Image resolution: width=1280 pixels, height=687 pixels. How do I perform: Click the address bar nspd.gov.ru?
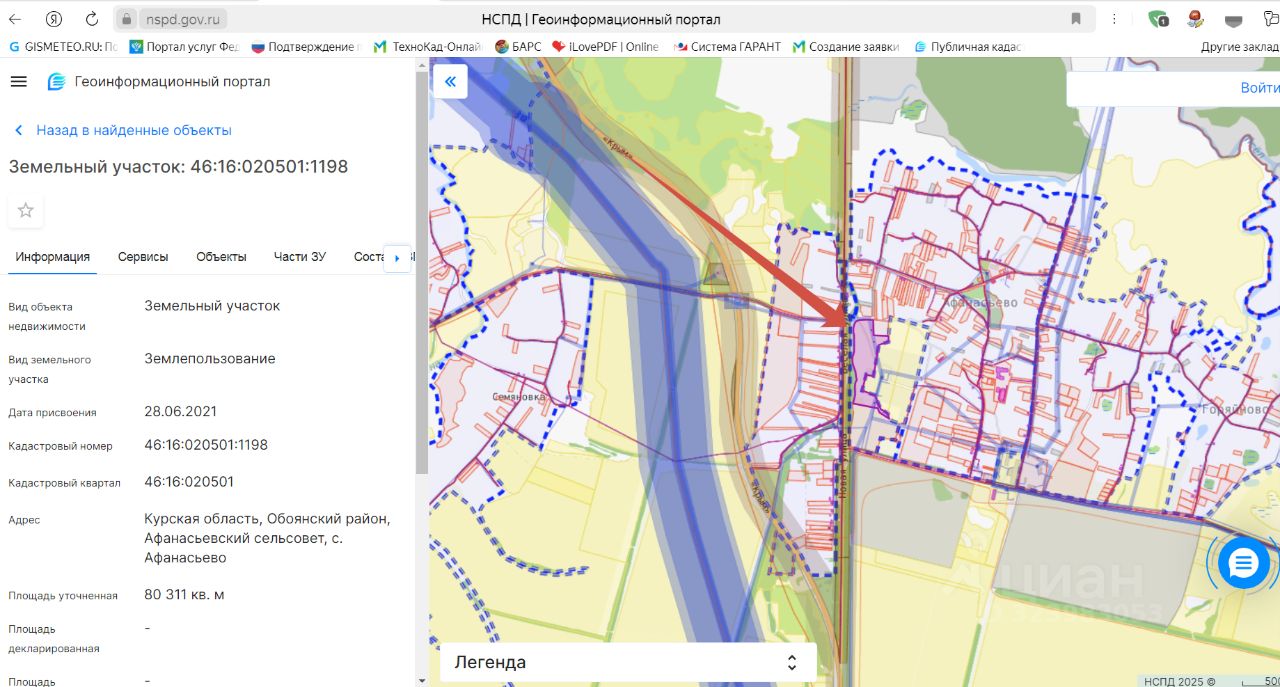click(x=184, y=19)
